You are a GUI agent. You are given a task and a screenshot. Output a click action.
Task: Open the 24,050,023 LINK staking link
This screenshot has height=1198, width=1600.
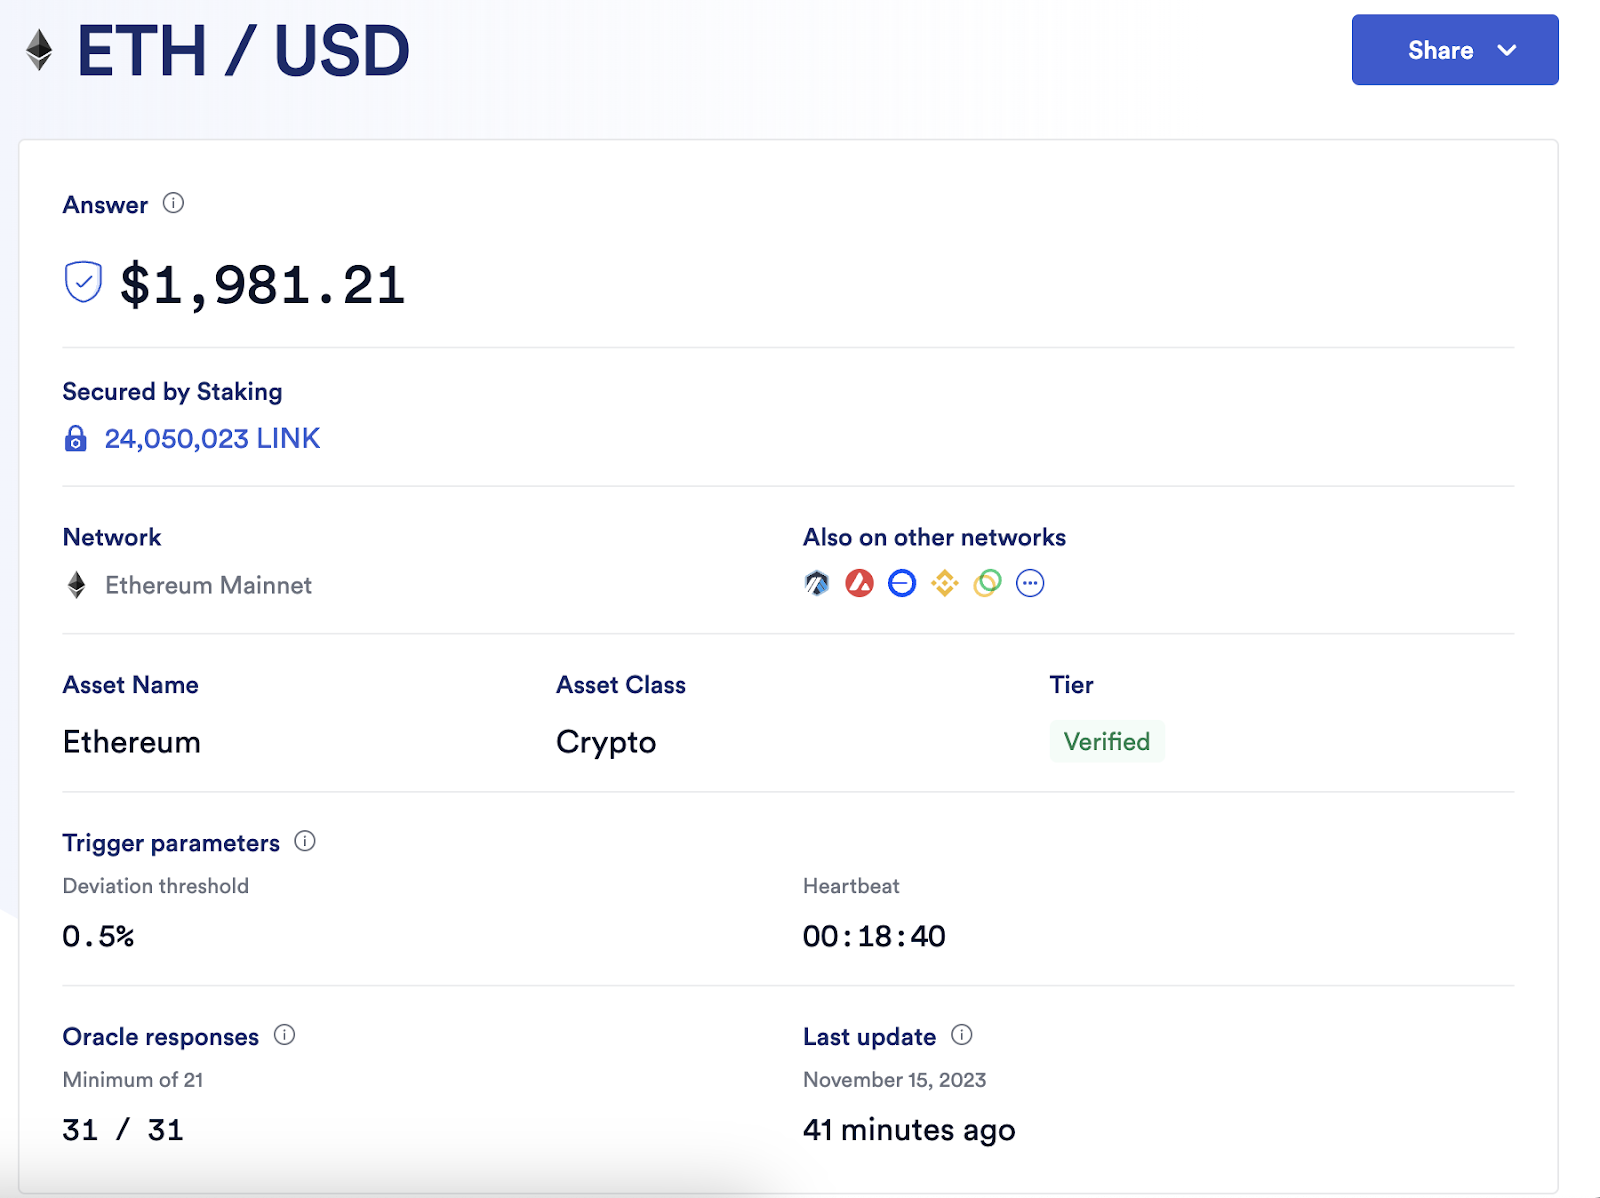coord(212,438)
